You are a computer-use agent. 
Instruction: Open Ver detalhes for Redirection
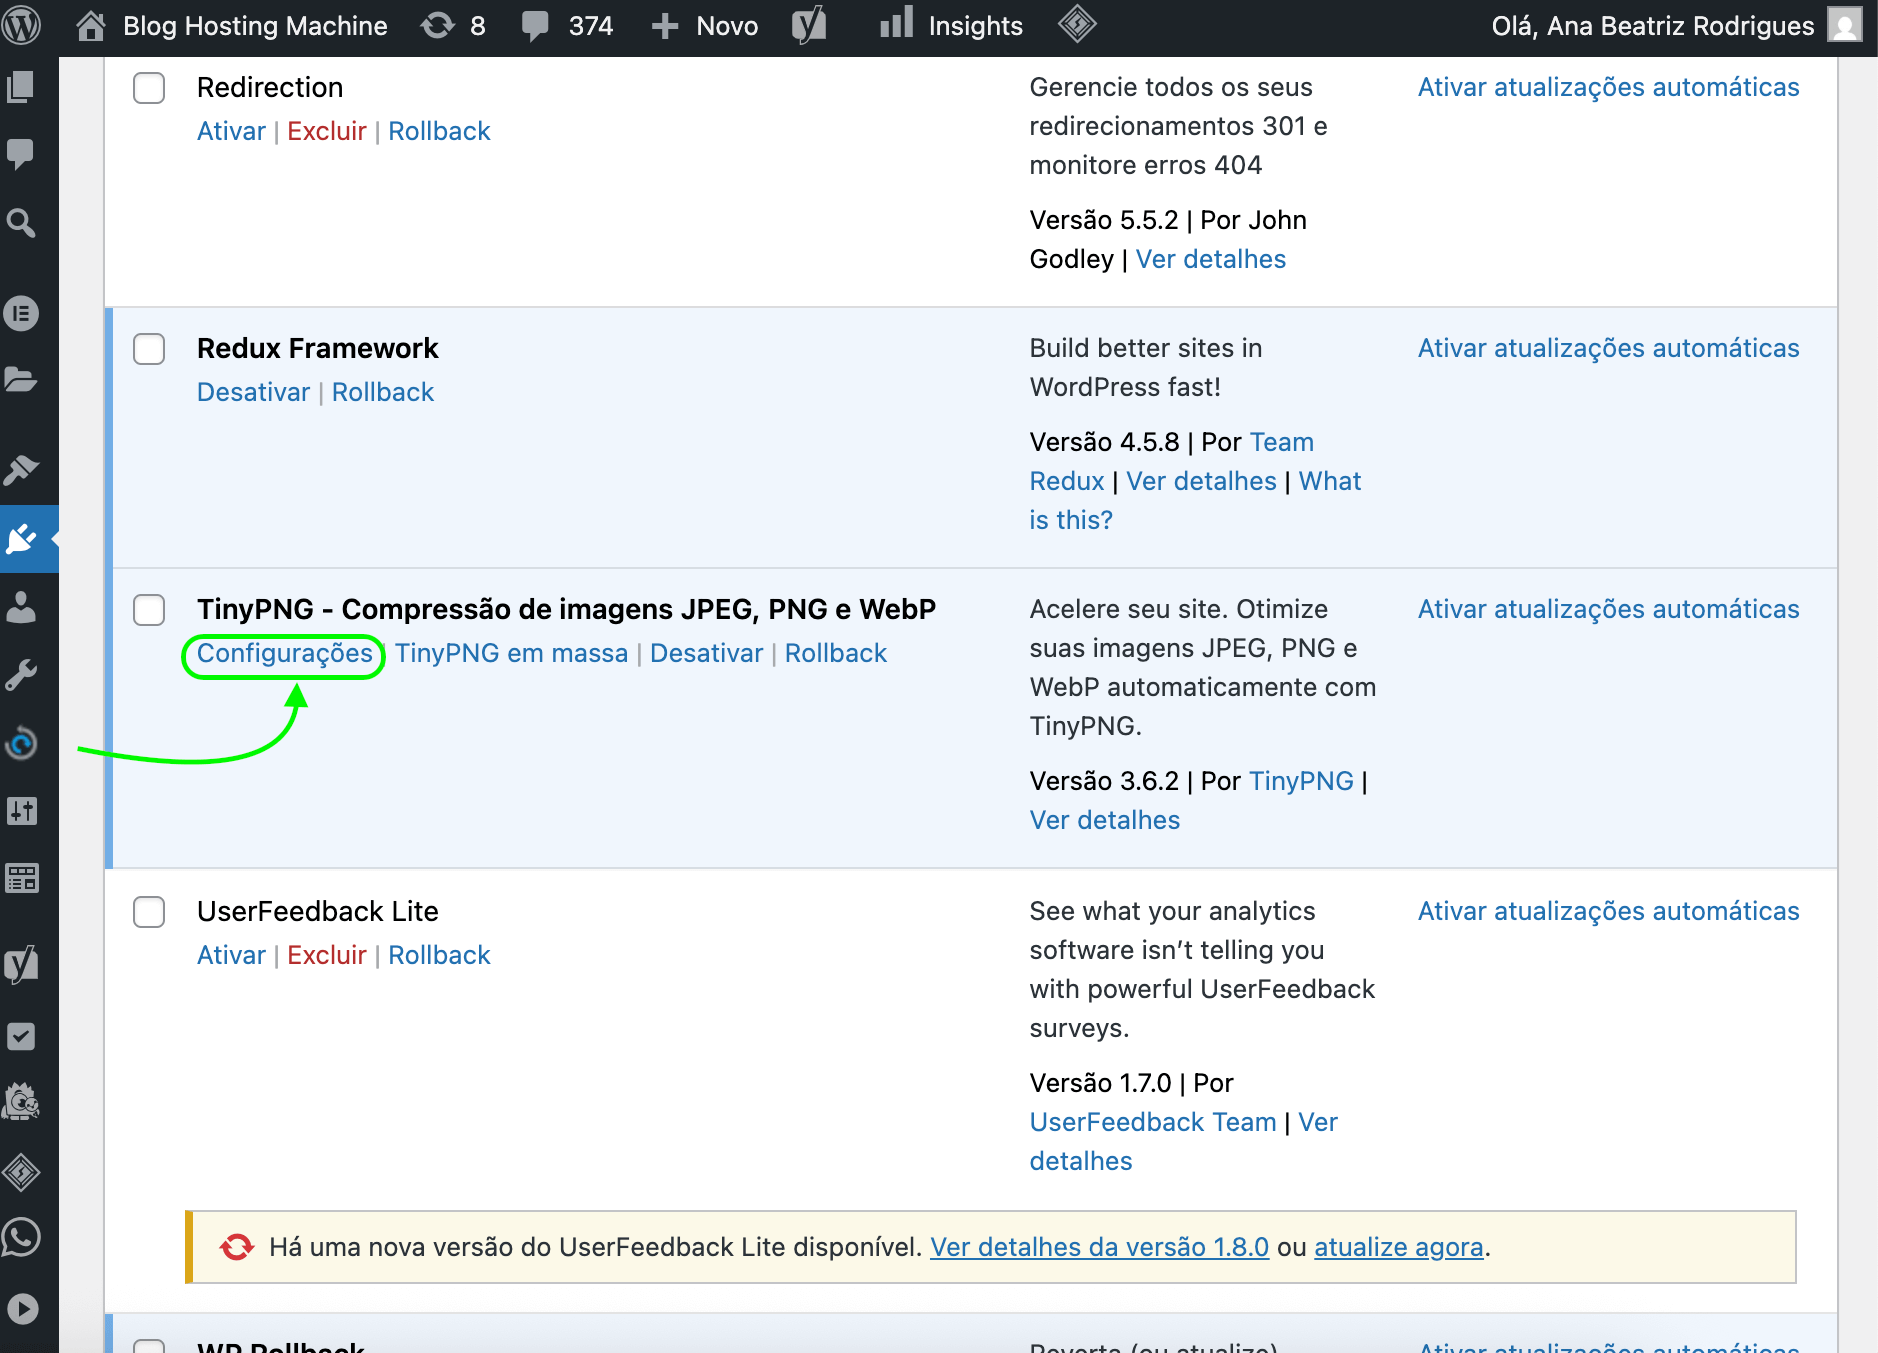click(x=1210, y=259)
